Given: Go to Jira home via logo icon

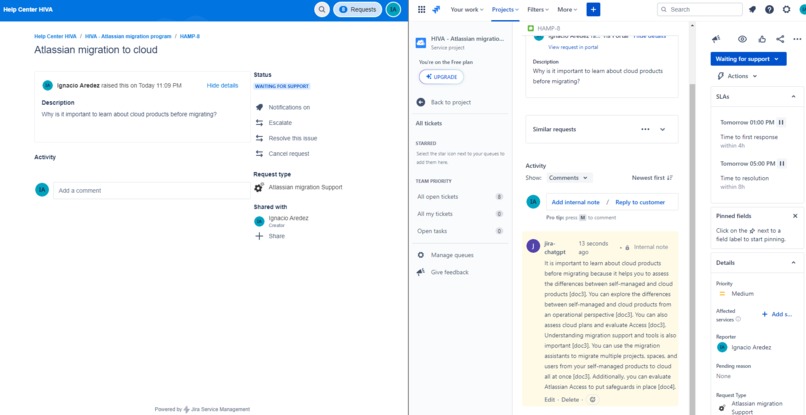Looking at the screenshot, I should click(x=437, y=9).
